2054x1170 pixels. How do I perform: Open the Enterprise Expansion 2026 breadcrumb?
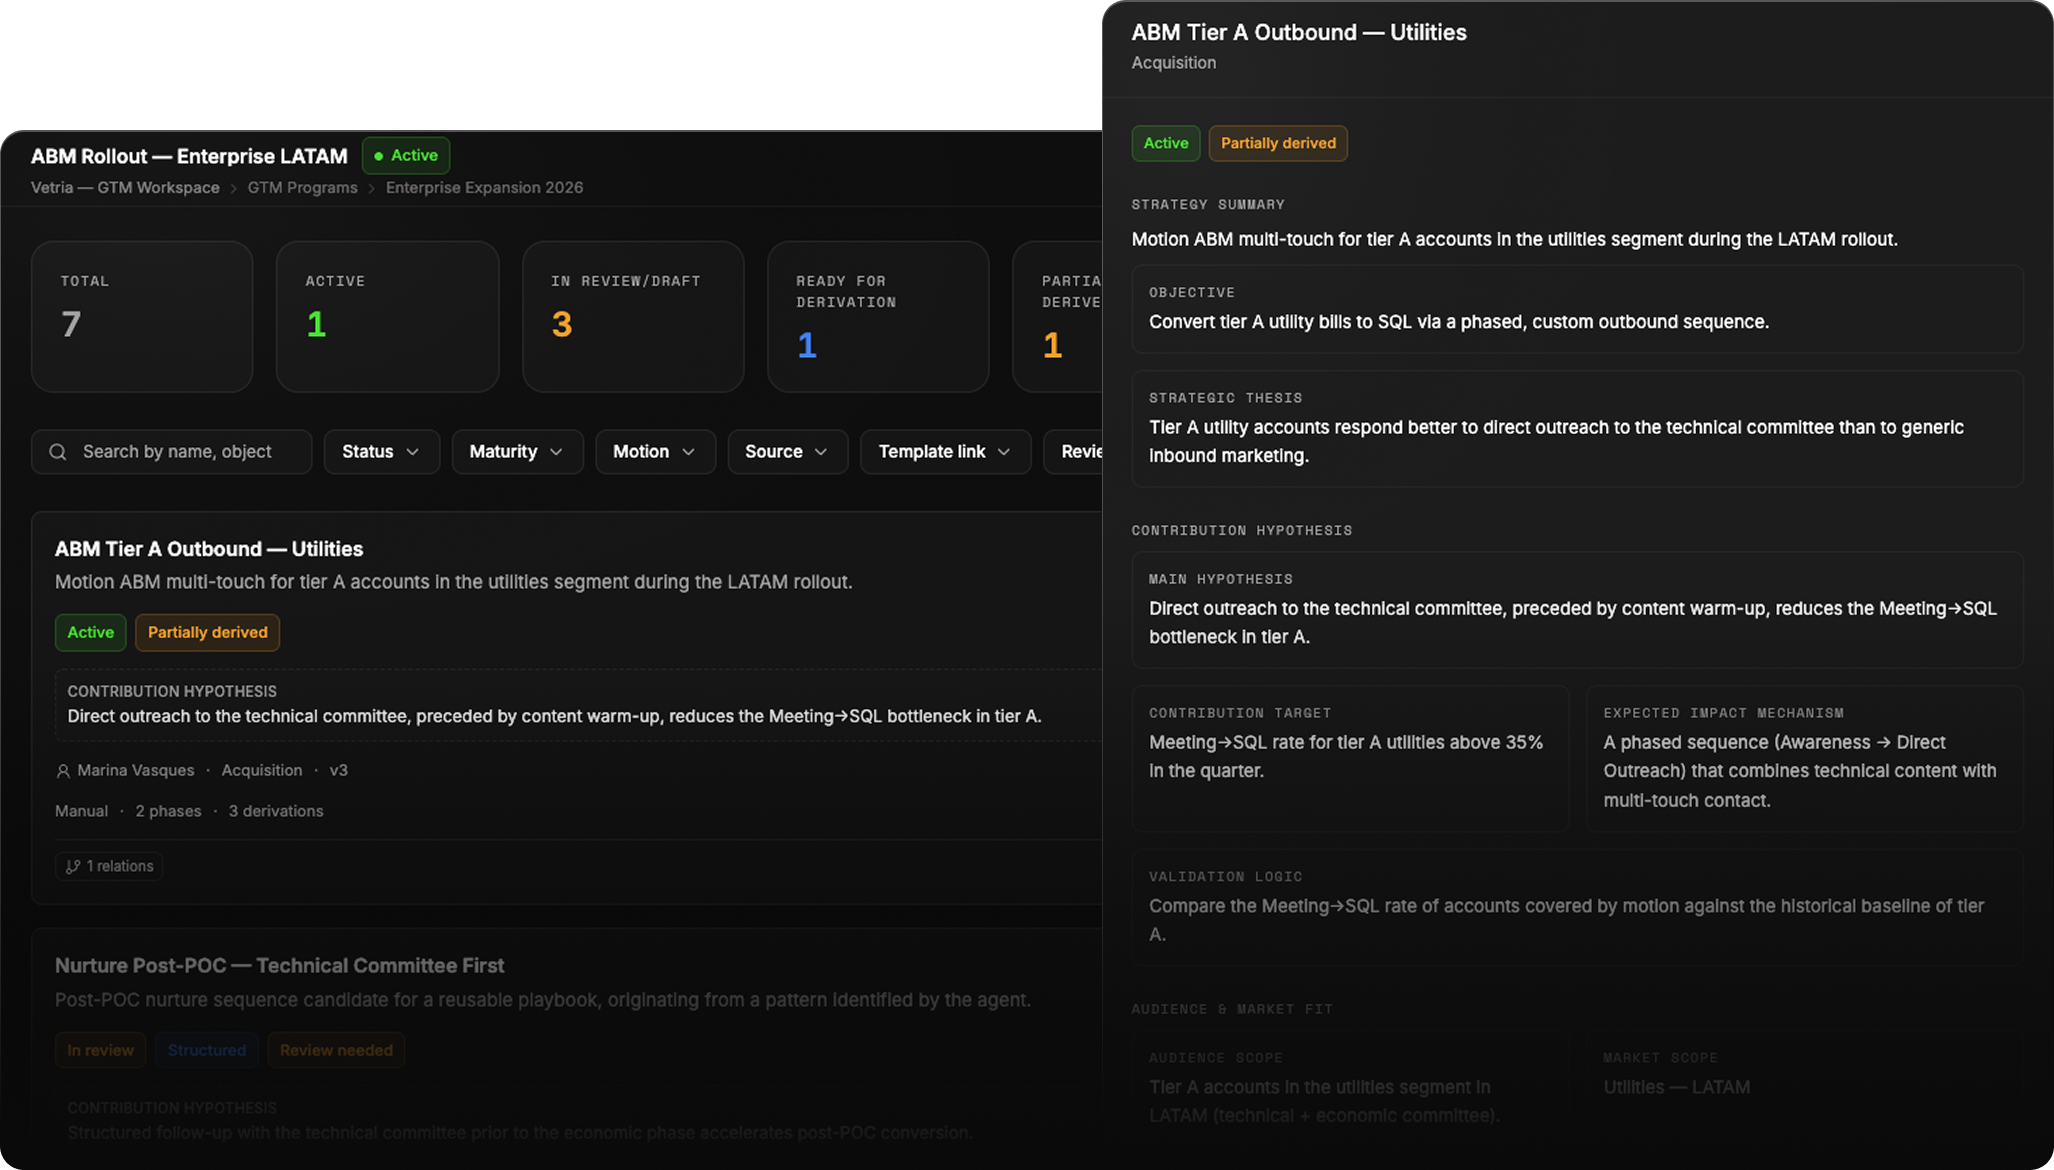[x=484, y=188]
